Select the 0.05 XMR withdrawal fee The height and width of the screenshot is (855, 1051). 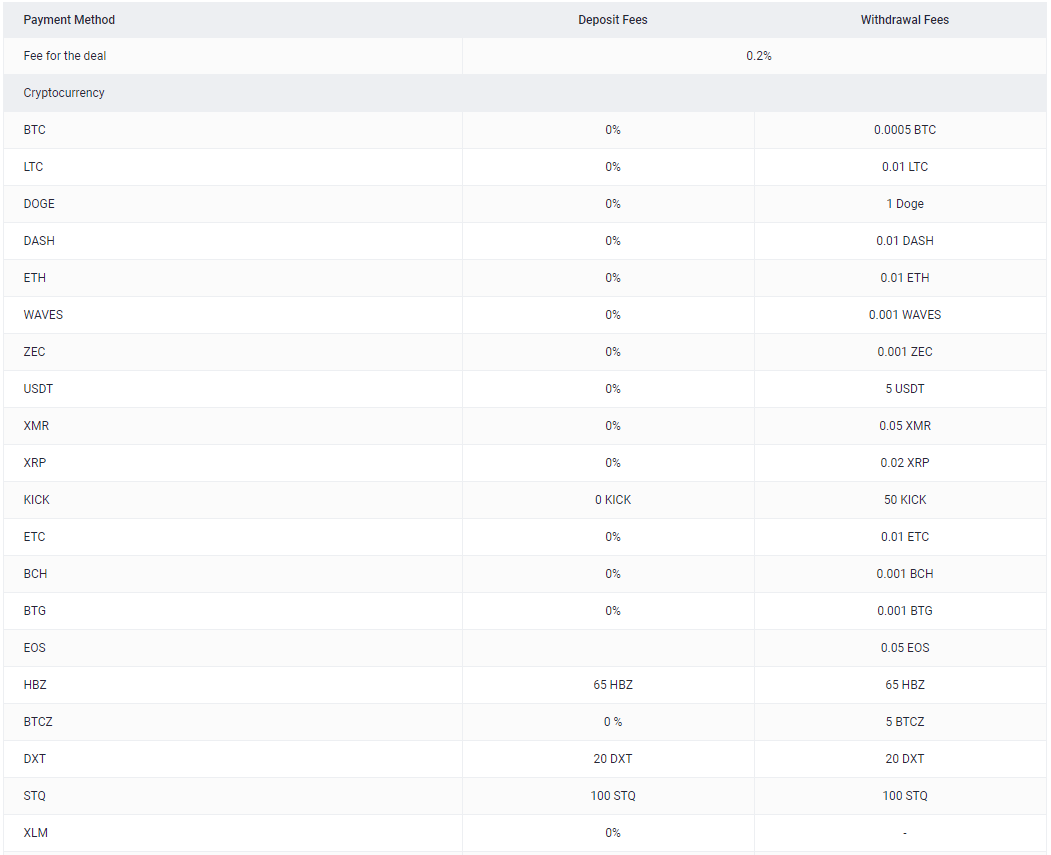tap(904, 426)
